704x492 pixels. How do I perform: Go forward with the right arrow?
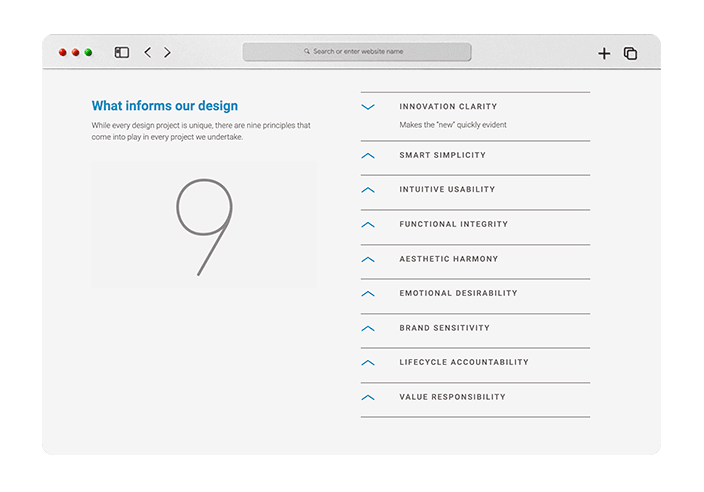167,52
